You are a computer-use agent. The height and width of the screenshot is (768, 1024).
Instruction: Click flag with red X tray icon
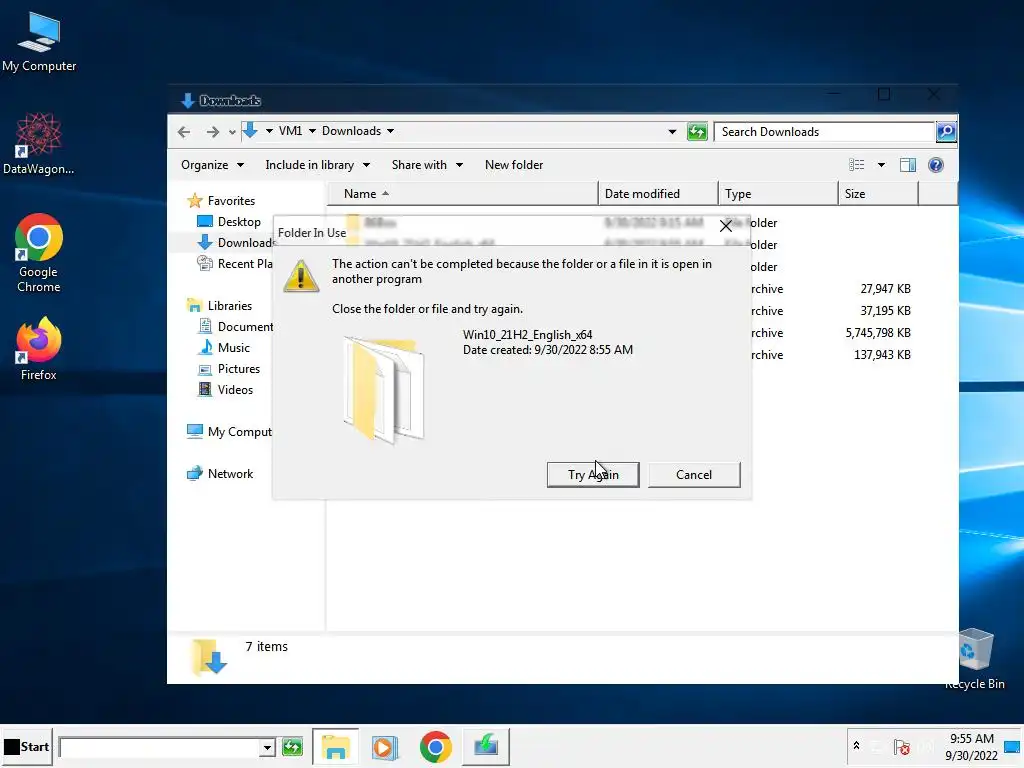click(x=902, y=747)
